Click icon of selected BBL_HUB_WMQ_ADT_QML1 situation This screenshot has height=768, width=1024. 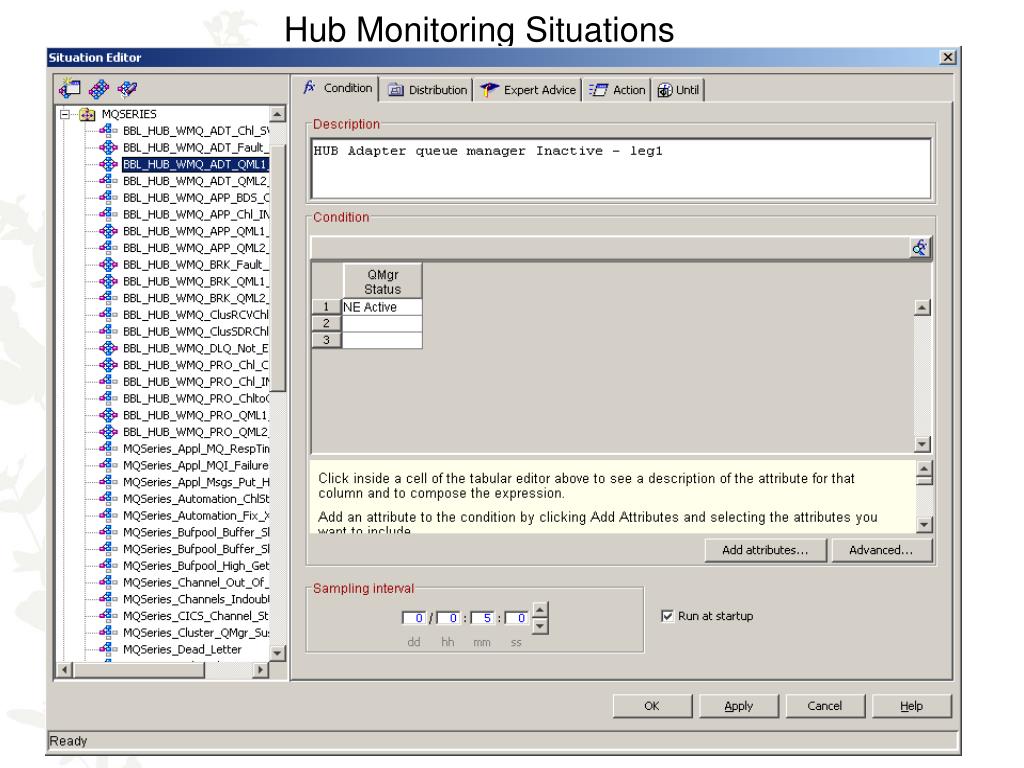tap(108, 164)
